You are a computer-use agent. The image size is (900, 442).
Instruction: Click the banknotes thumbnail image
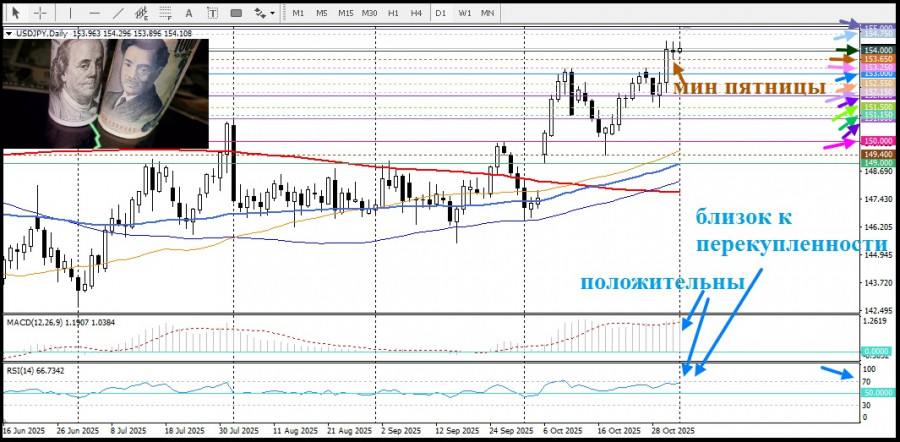106,92
